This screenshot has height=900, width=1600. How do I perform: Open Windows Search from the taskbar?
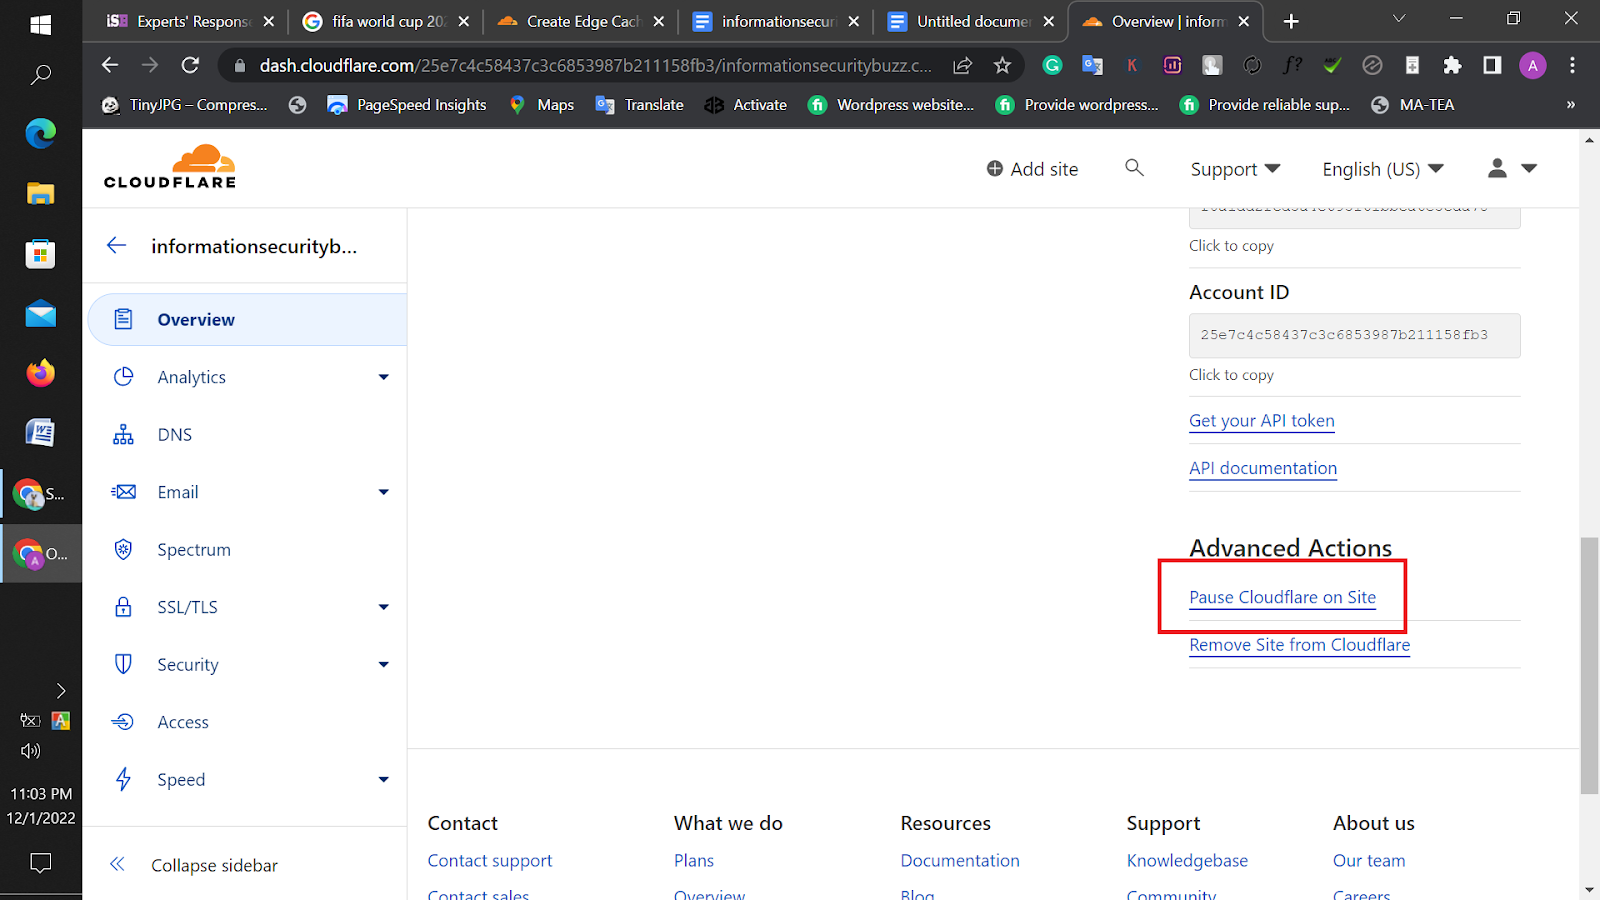point(40,75)
